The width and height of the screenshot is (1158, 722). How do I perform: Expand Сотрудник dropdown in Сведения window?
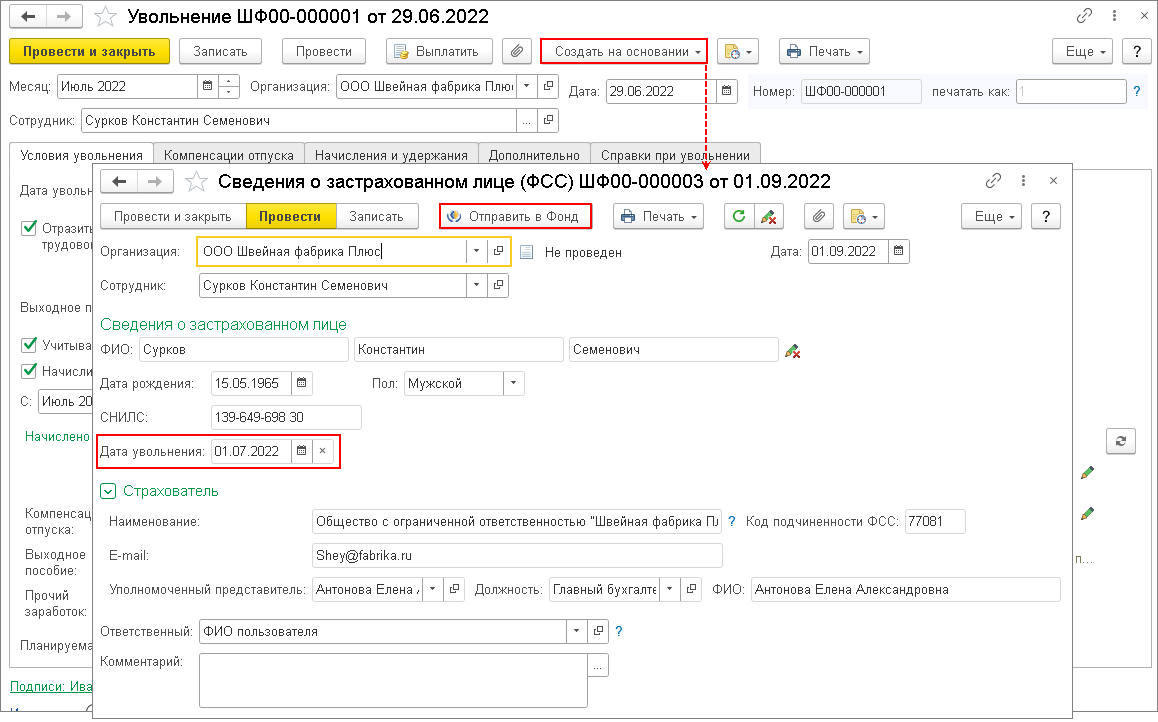tap(476, 285)
